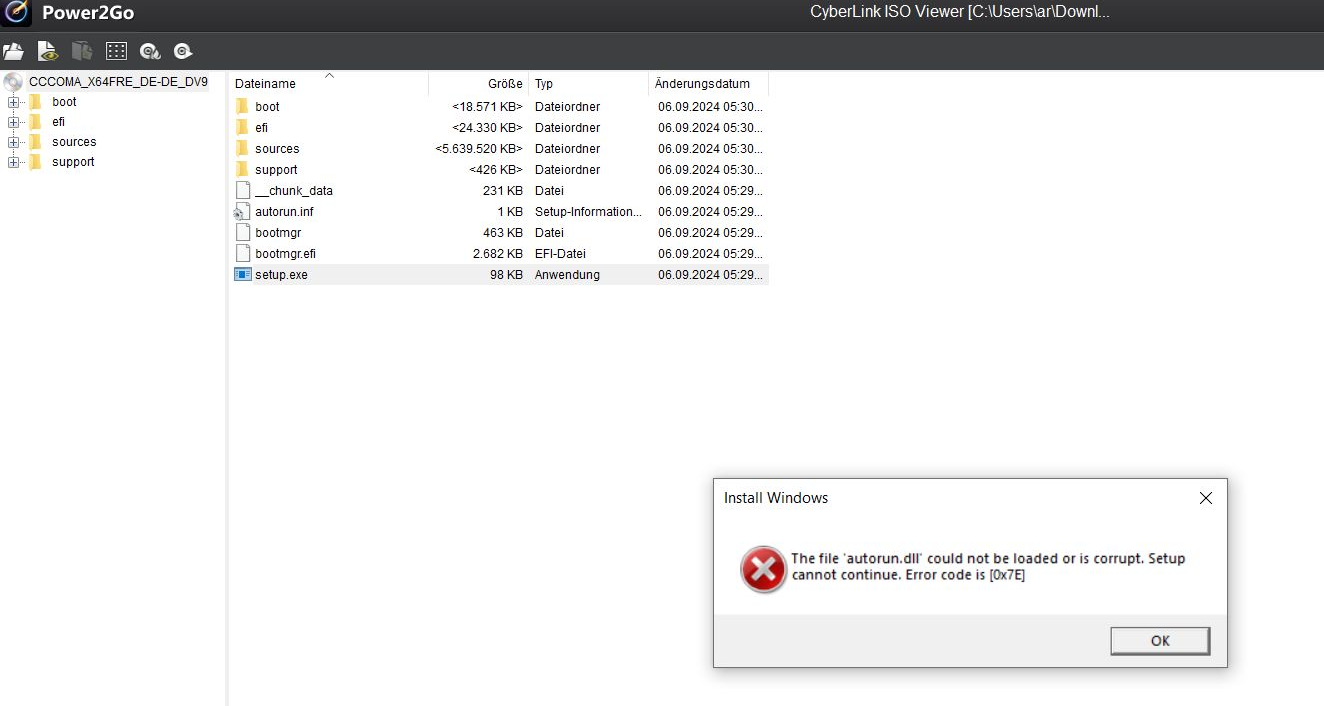Click the grayed-out extract files toolbar icon
The width and height of the screenshot is (1324, 706).
tap(82, 51)
